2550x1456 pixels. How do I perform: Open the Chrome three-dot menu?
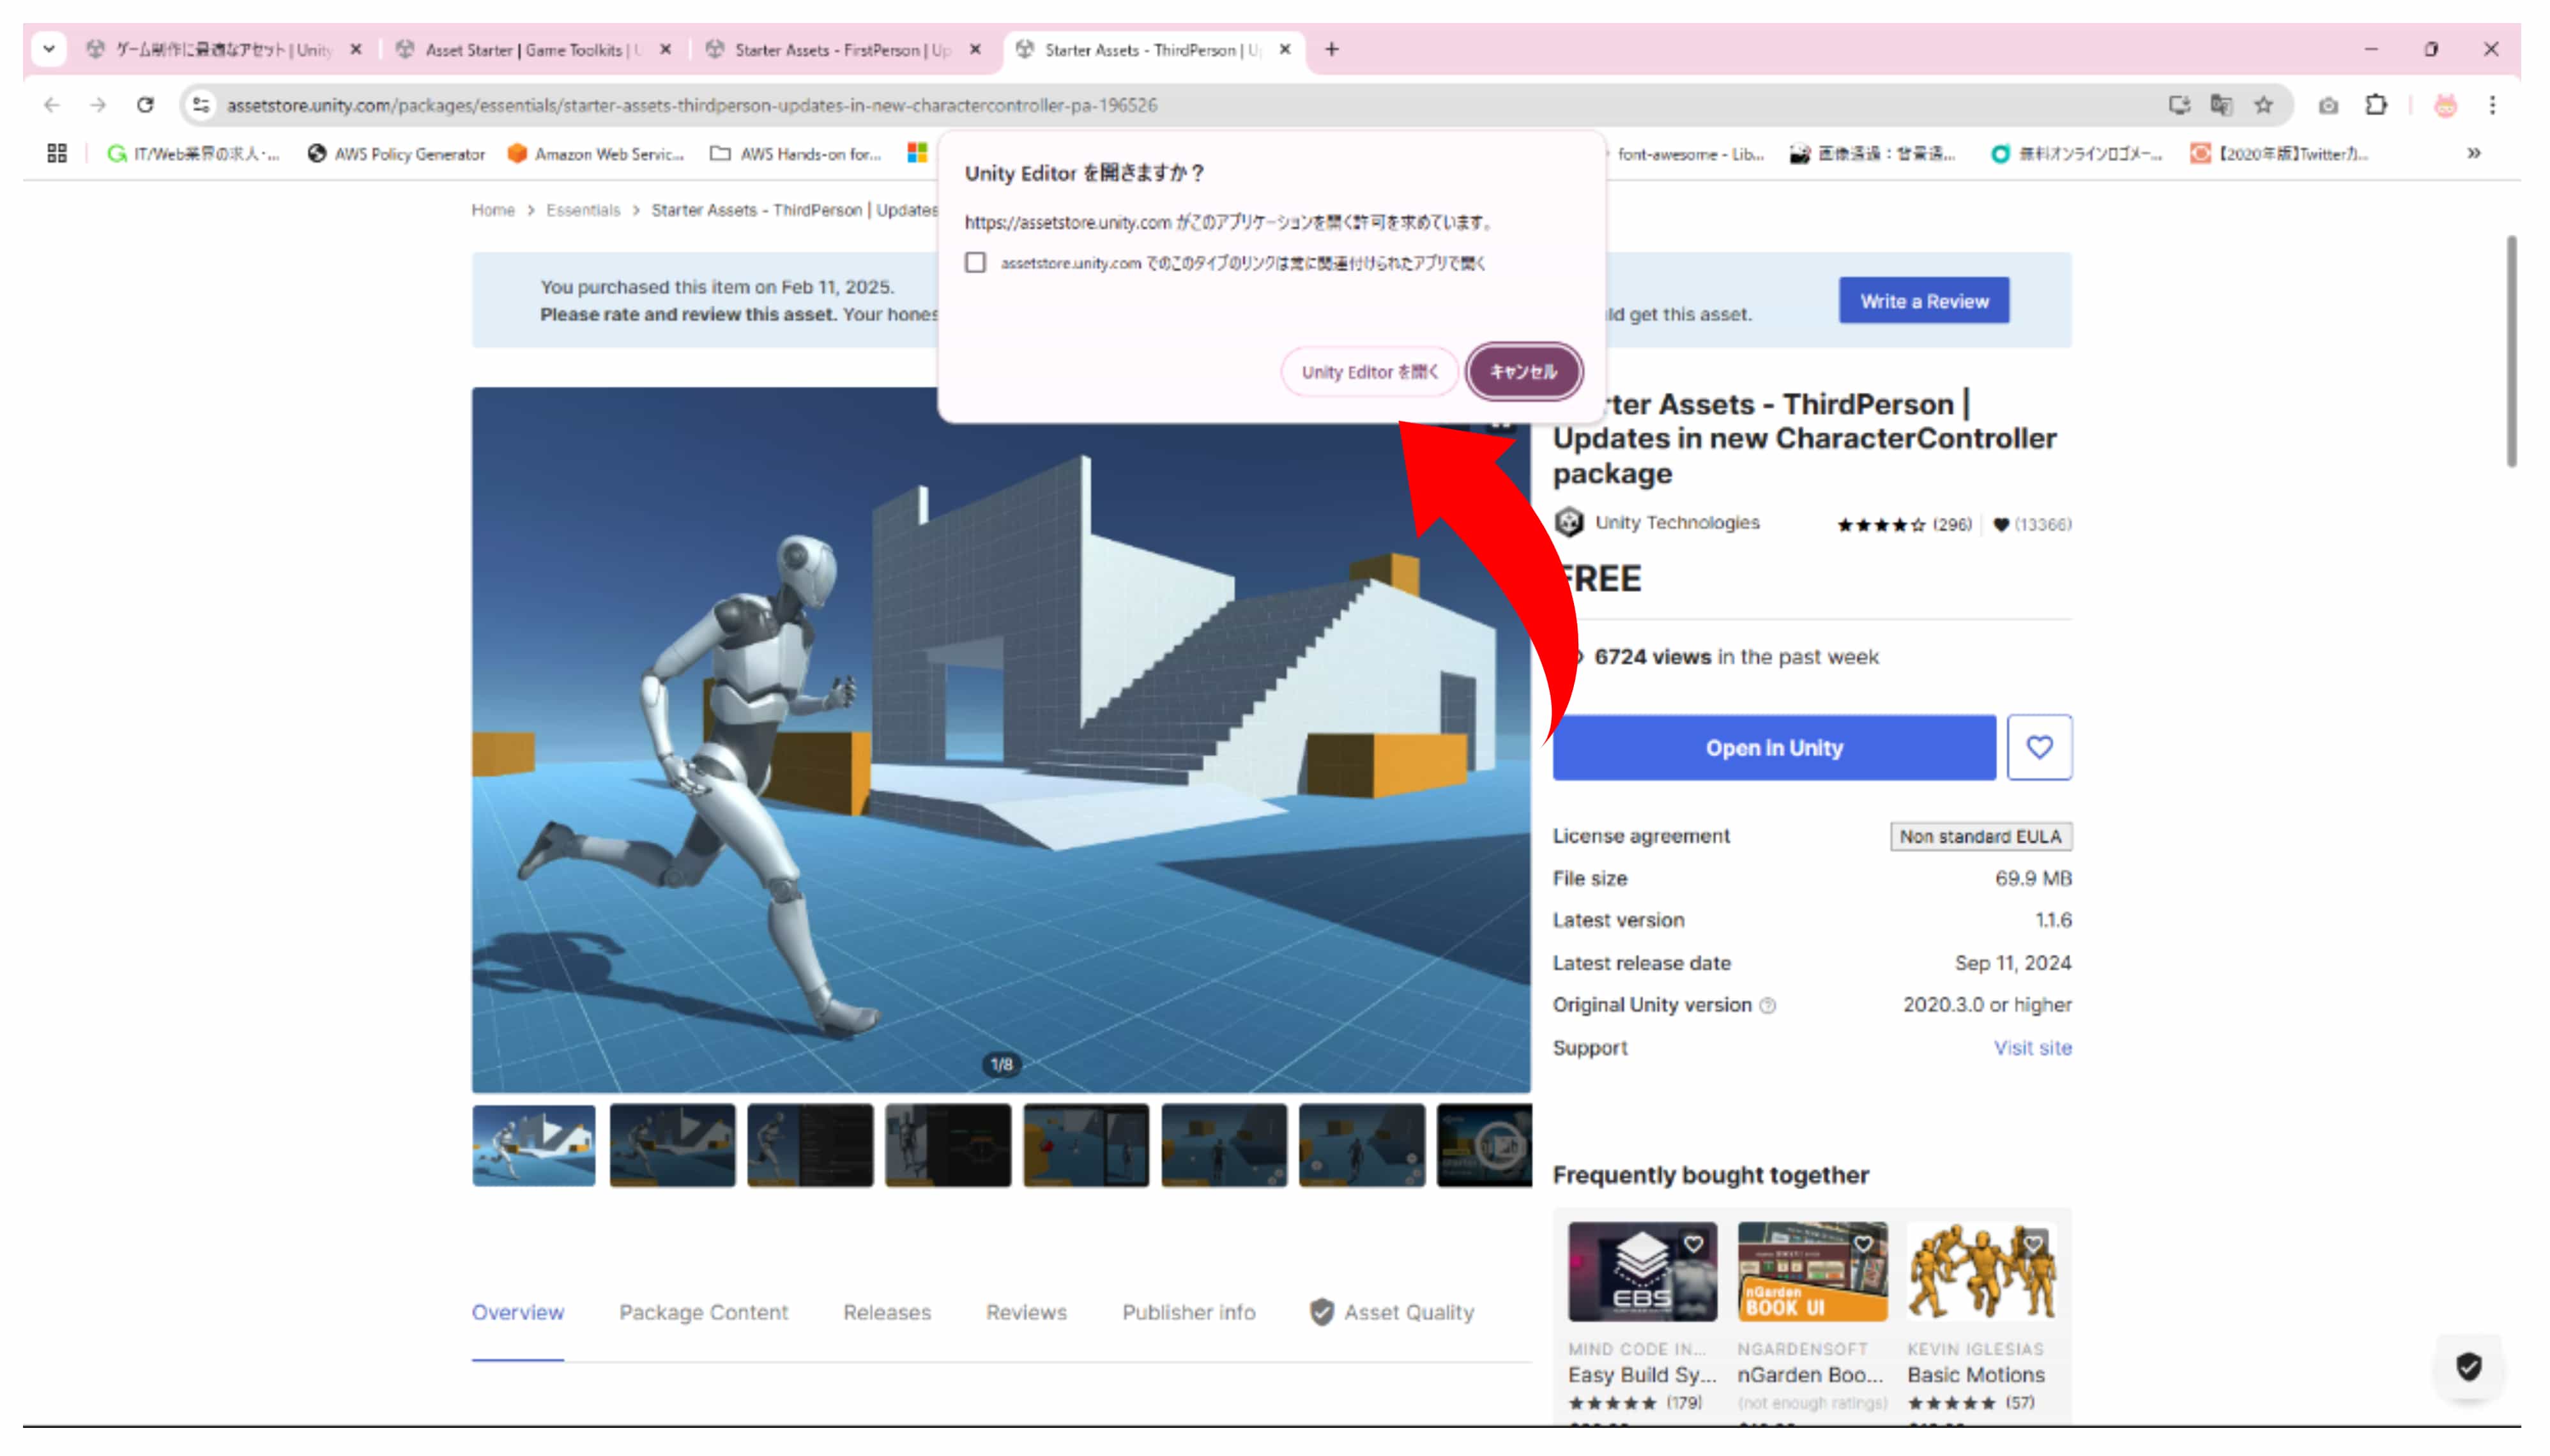click(2492, 105)
